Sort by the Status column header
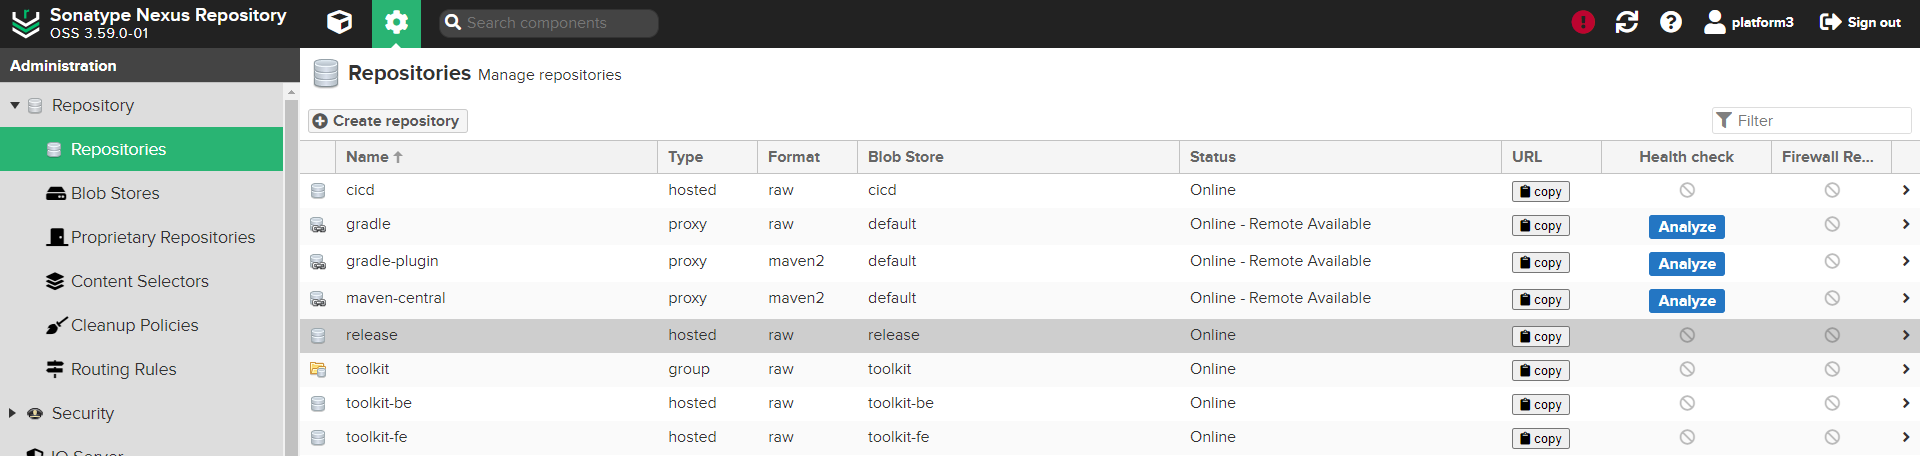 point(1340,157)
